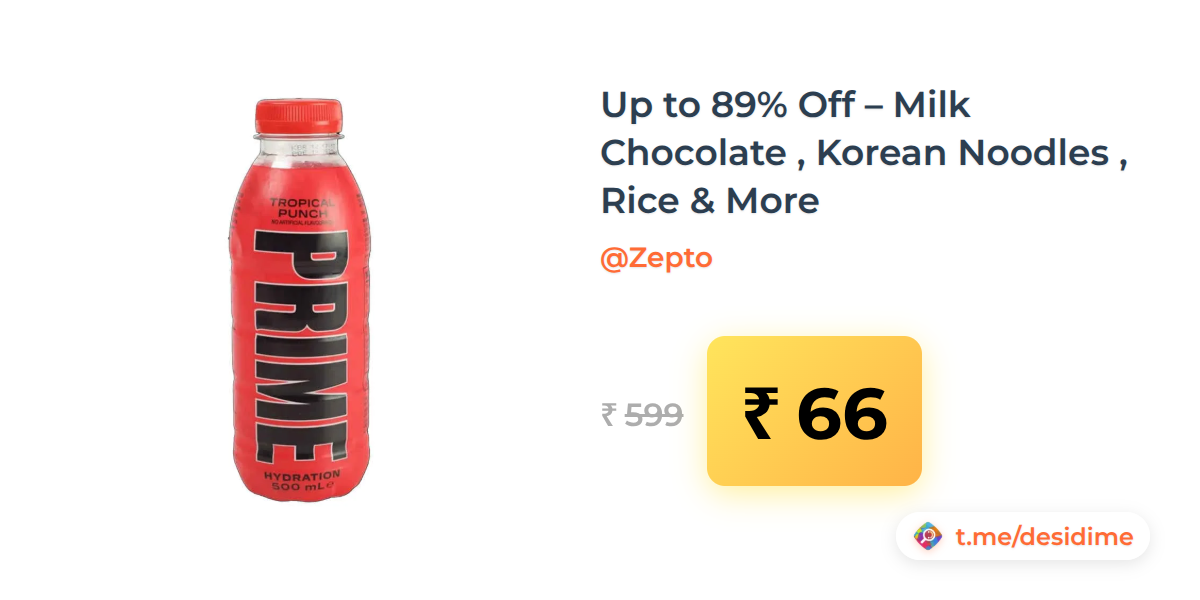Click 'Milk' at end of title's first line

(x=932, y=105)
